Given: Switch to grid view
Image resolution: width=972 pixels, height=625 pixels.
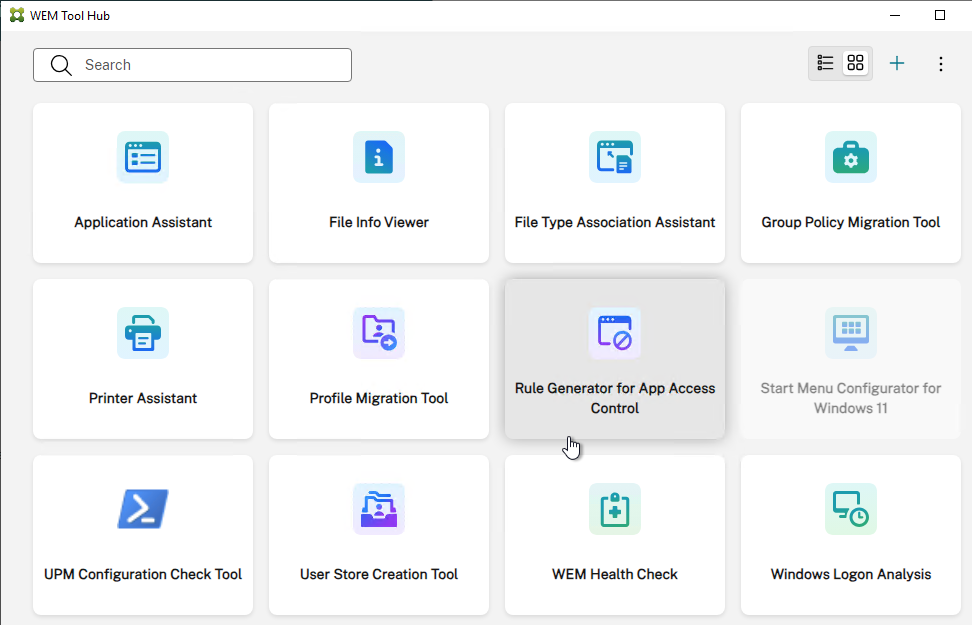Looking at the screenshot, I should pos(855,63).
